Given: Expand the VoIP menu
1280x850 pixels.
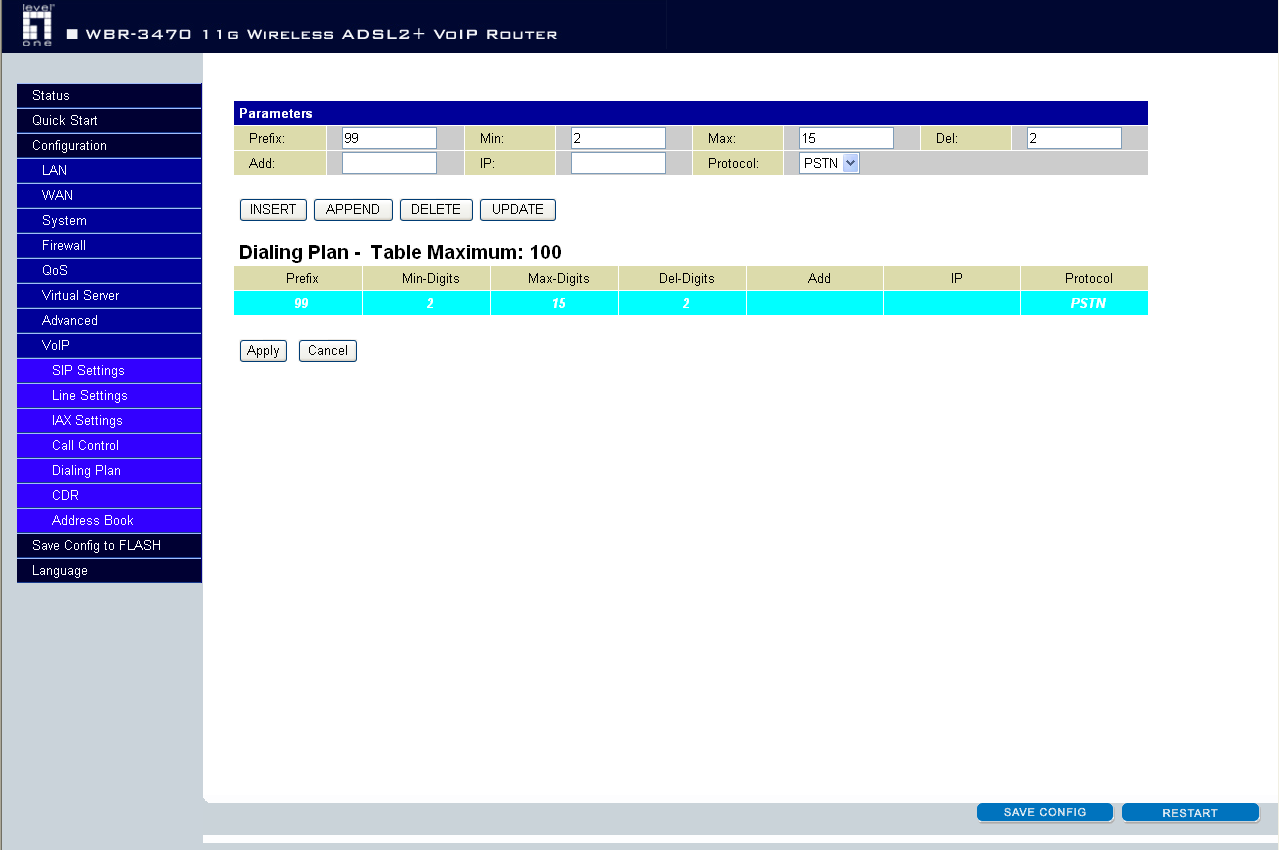Looking at the screenshot, I should click(109, 346).
